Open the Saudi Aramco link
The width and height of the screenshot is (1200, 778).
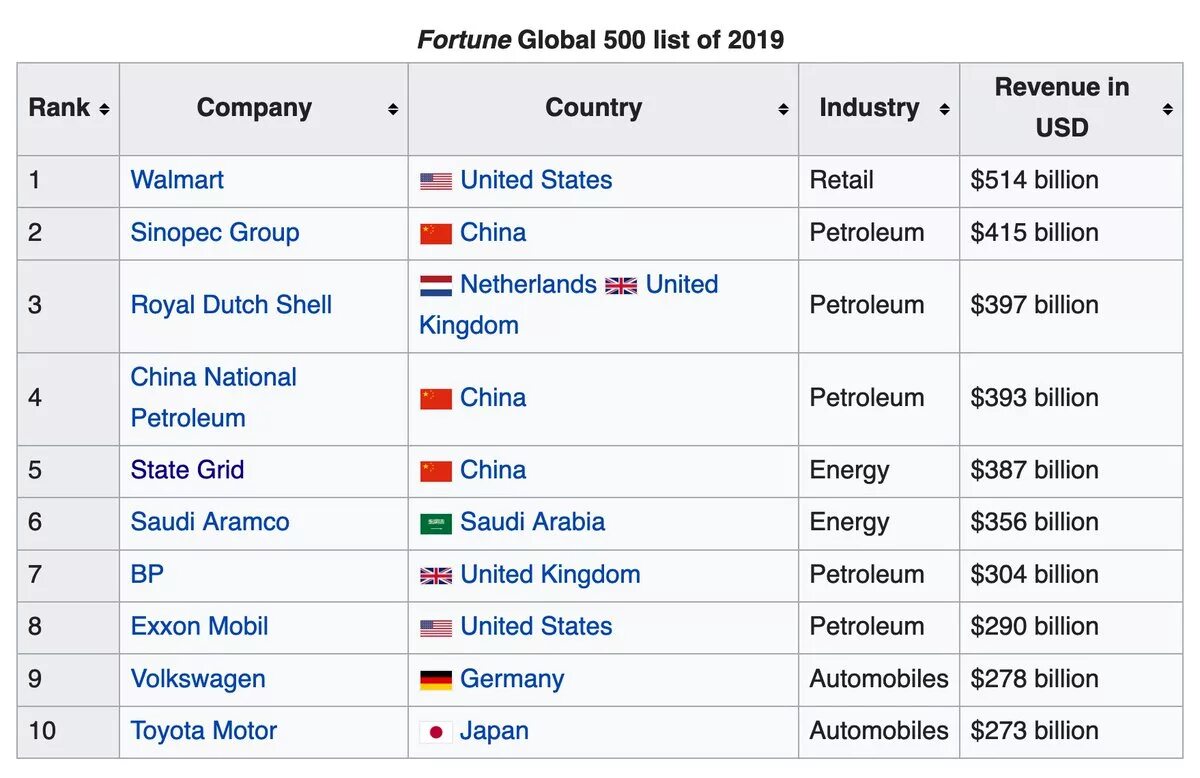(x=210, y=522)
